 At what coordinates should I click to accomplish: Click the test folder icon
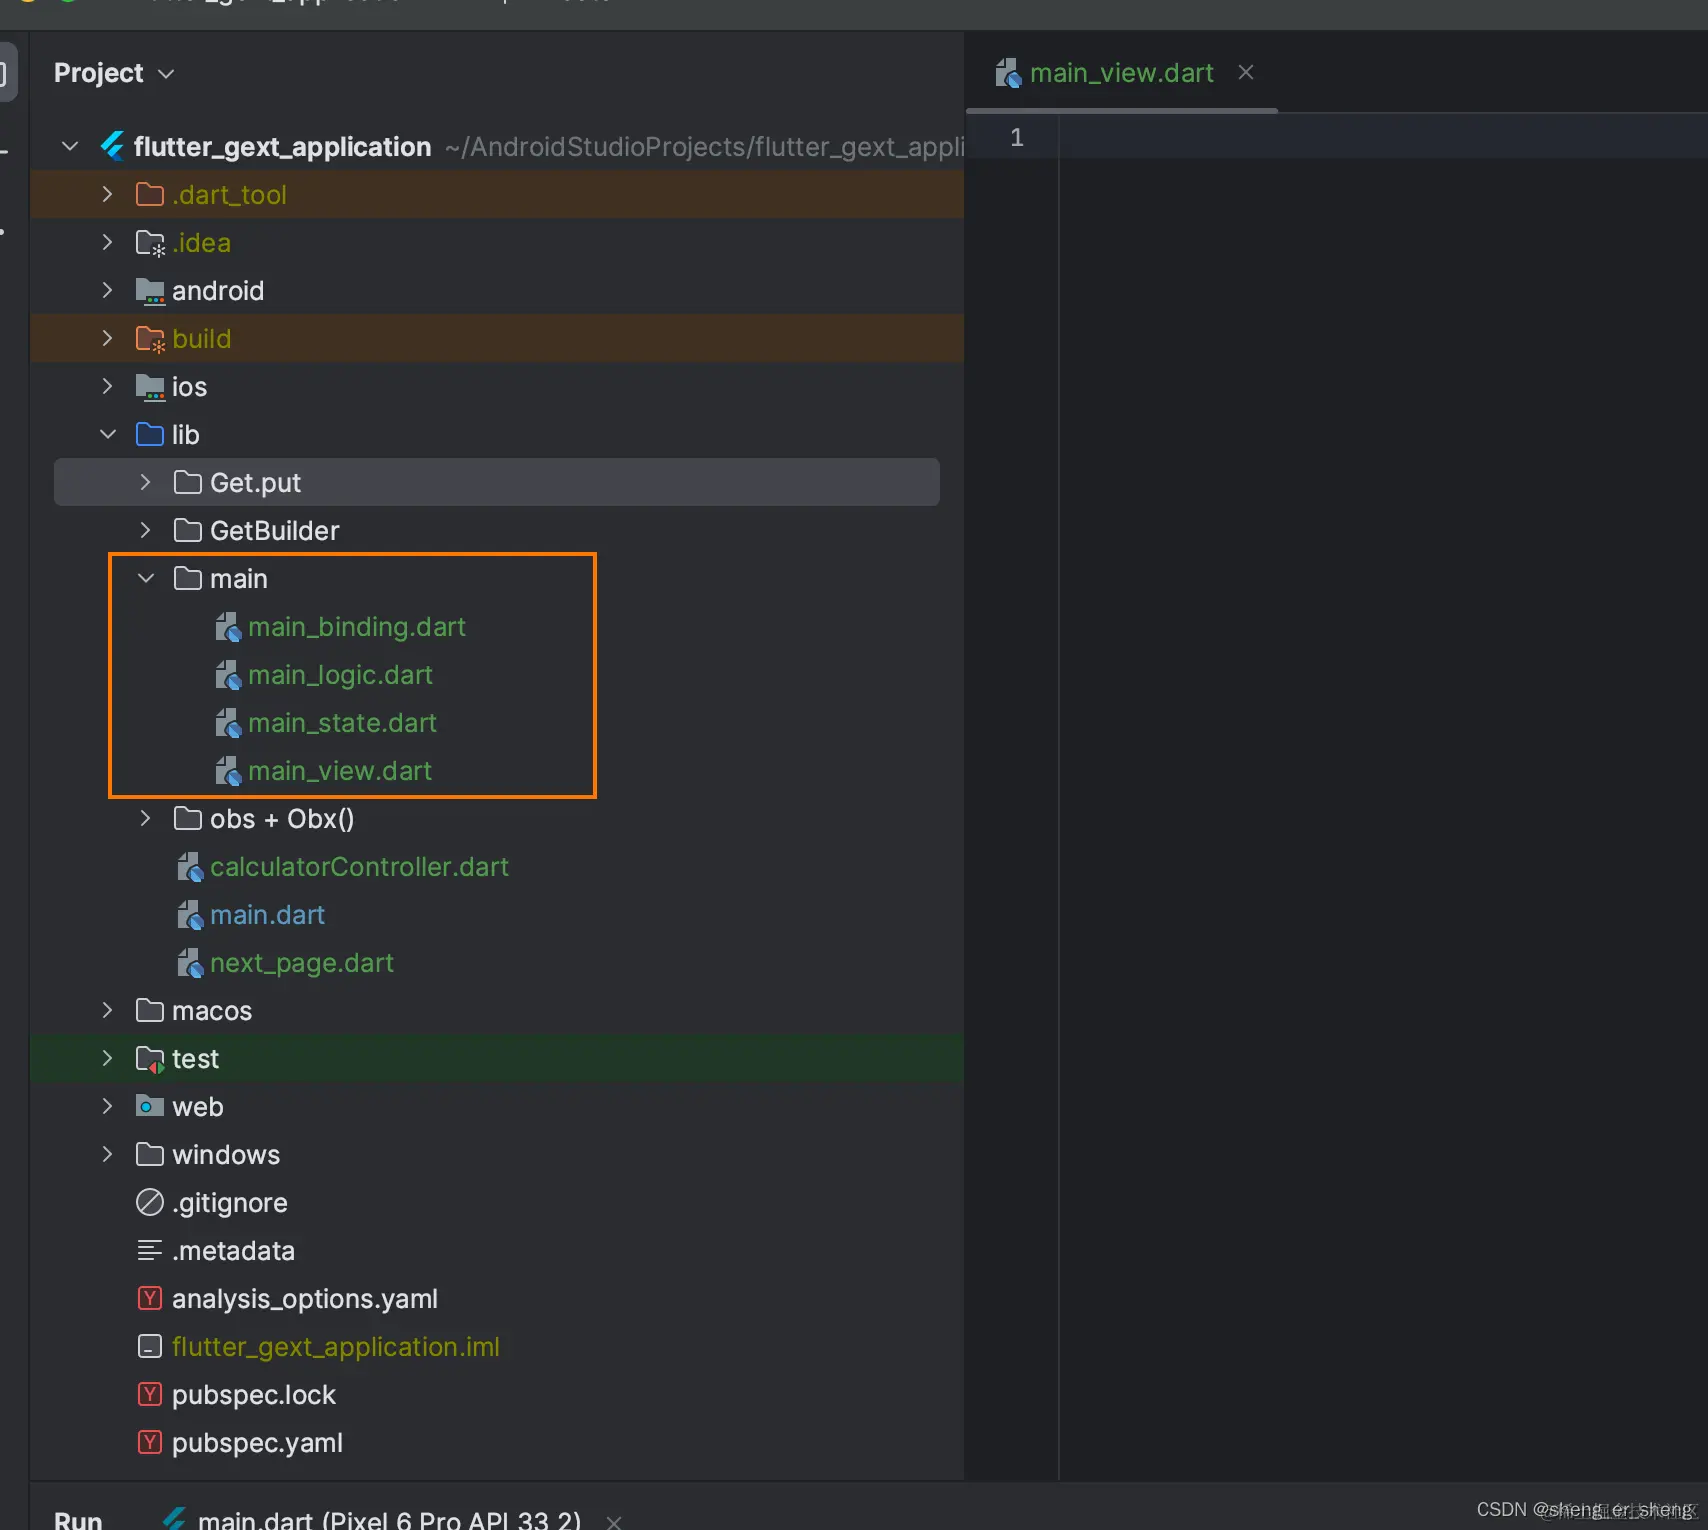click(150, 1059)
